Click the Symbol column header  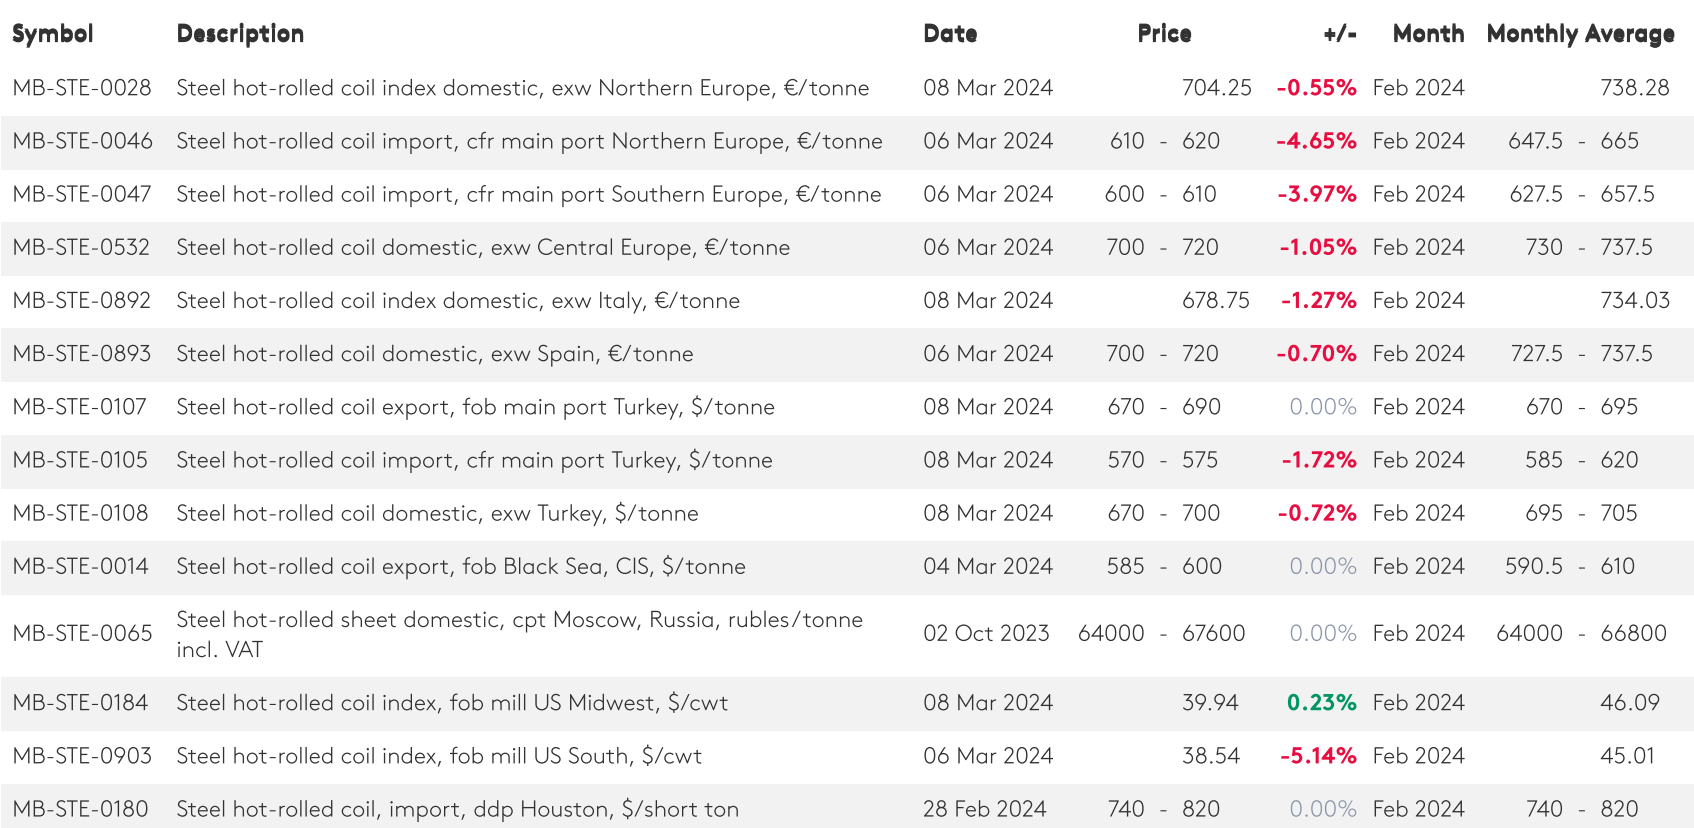[53, 34]
